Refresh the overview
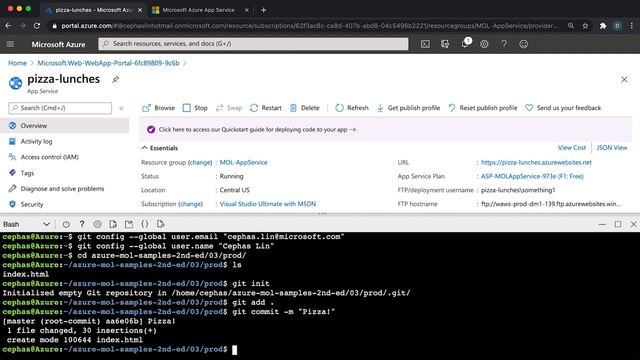Screen dimensions: 640x360 [352, 108]
